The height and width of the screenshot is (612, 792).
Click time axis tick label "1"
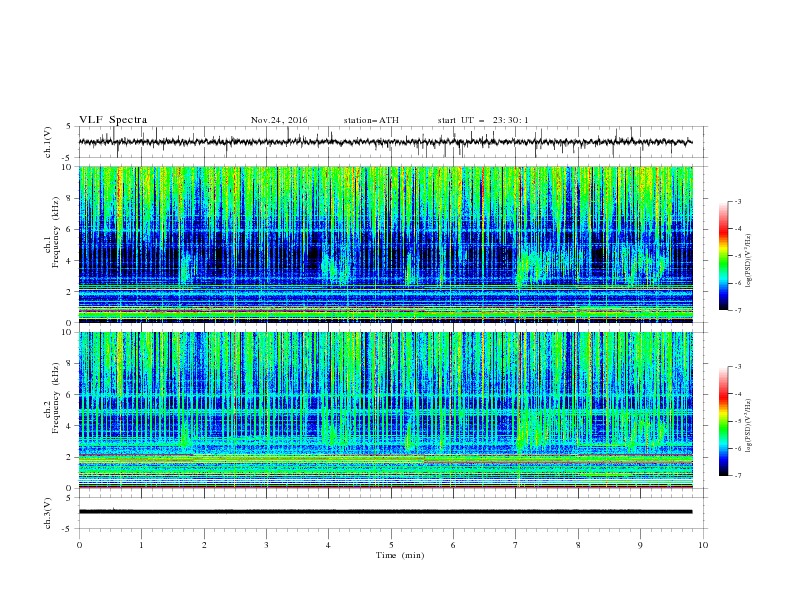coord(141,545)
